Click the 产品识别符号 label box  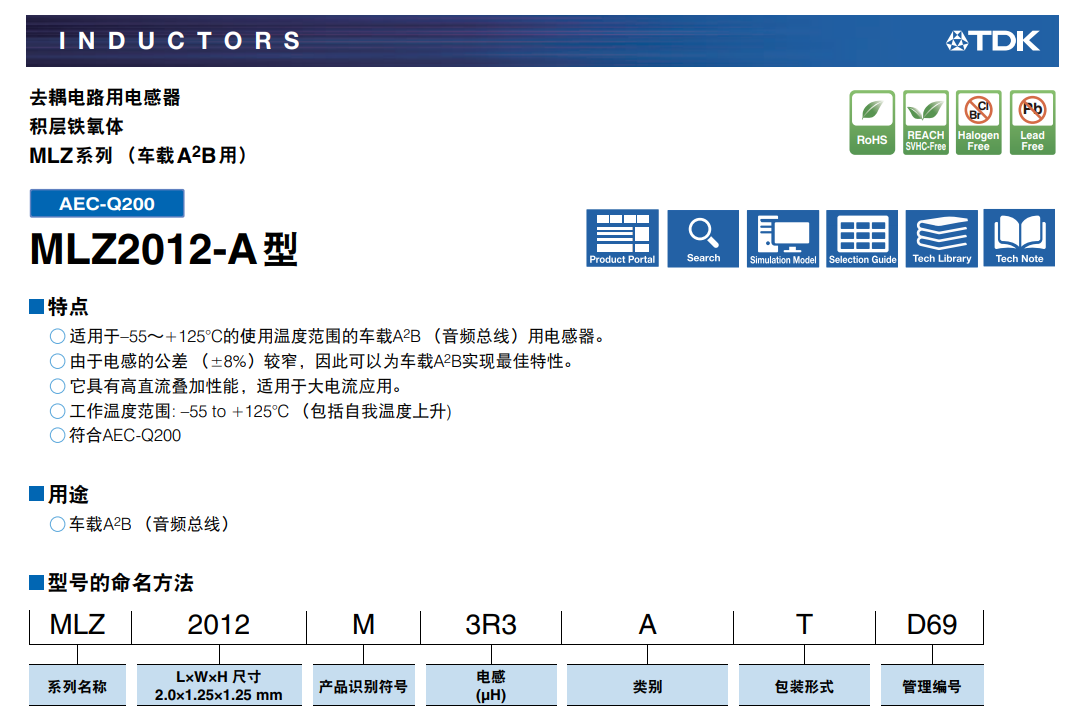click(x=363, y=685)
